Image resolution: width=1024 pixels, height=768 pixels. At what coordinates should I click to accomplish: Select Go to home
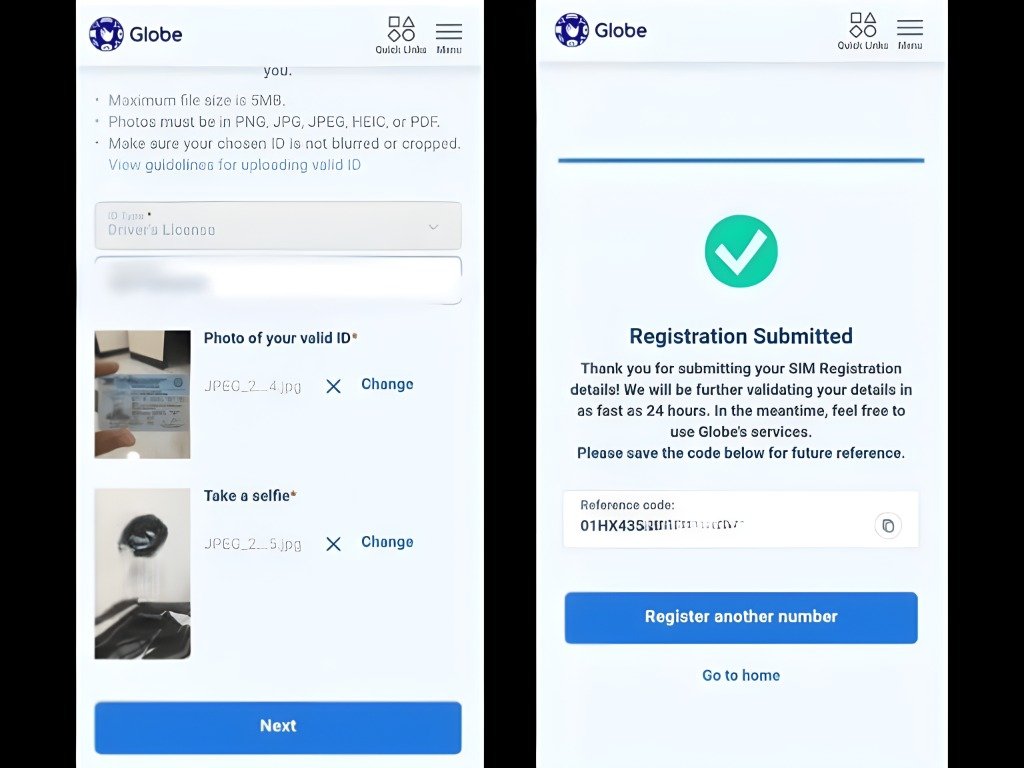(x=740, y=675)
